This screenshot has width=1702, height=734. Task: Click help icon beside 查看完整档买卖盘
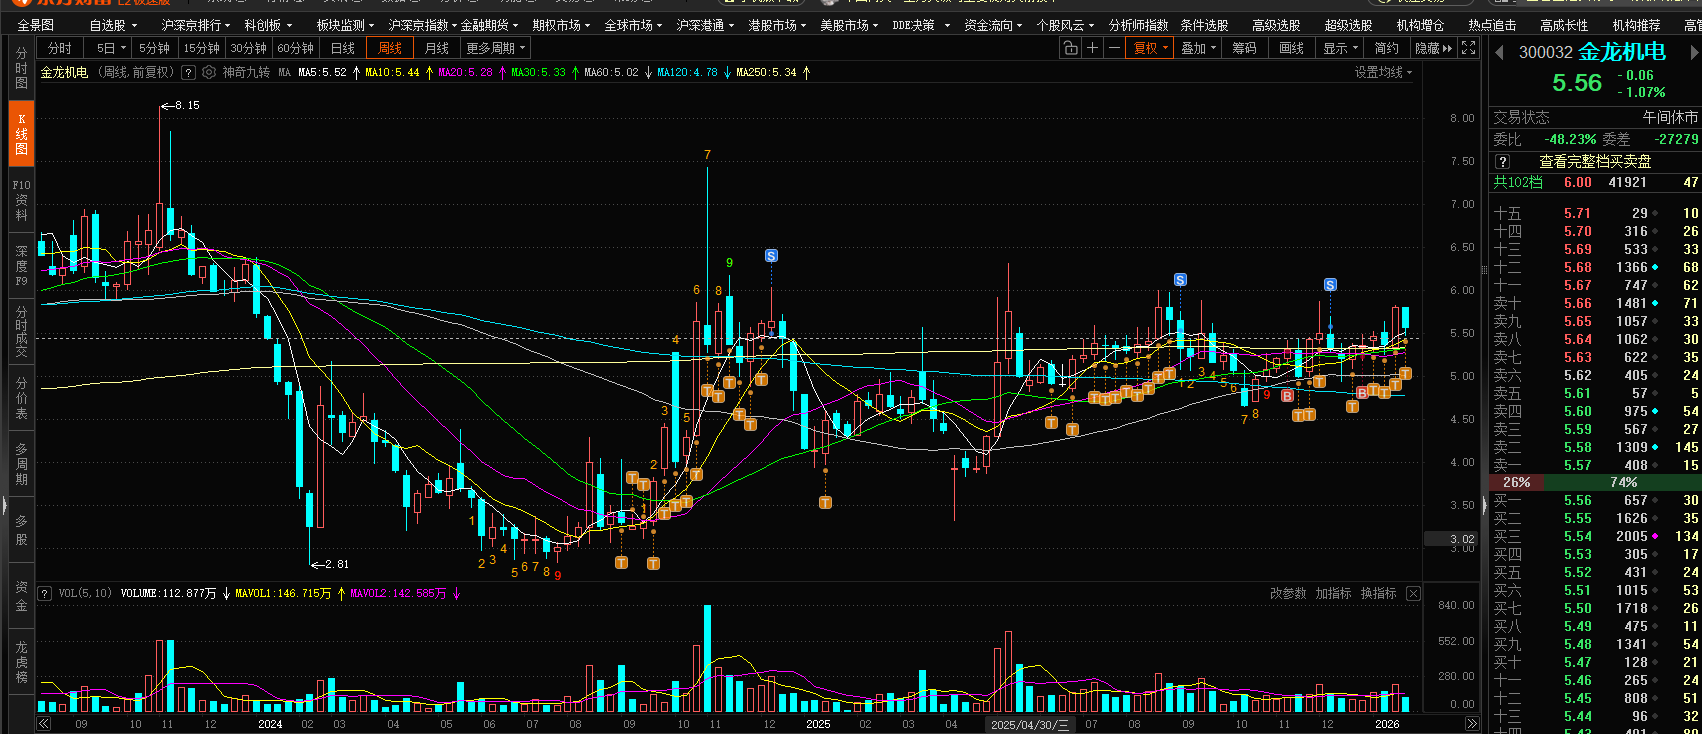1502,161
